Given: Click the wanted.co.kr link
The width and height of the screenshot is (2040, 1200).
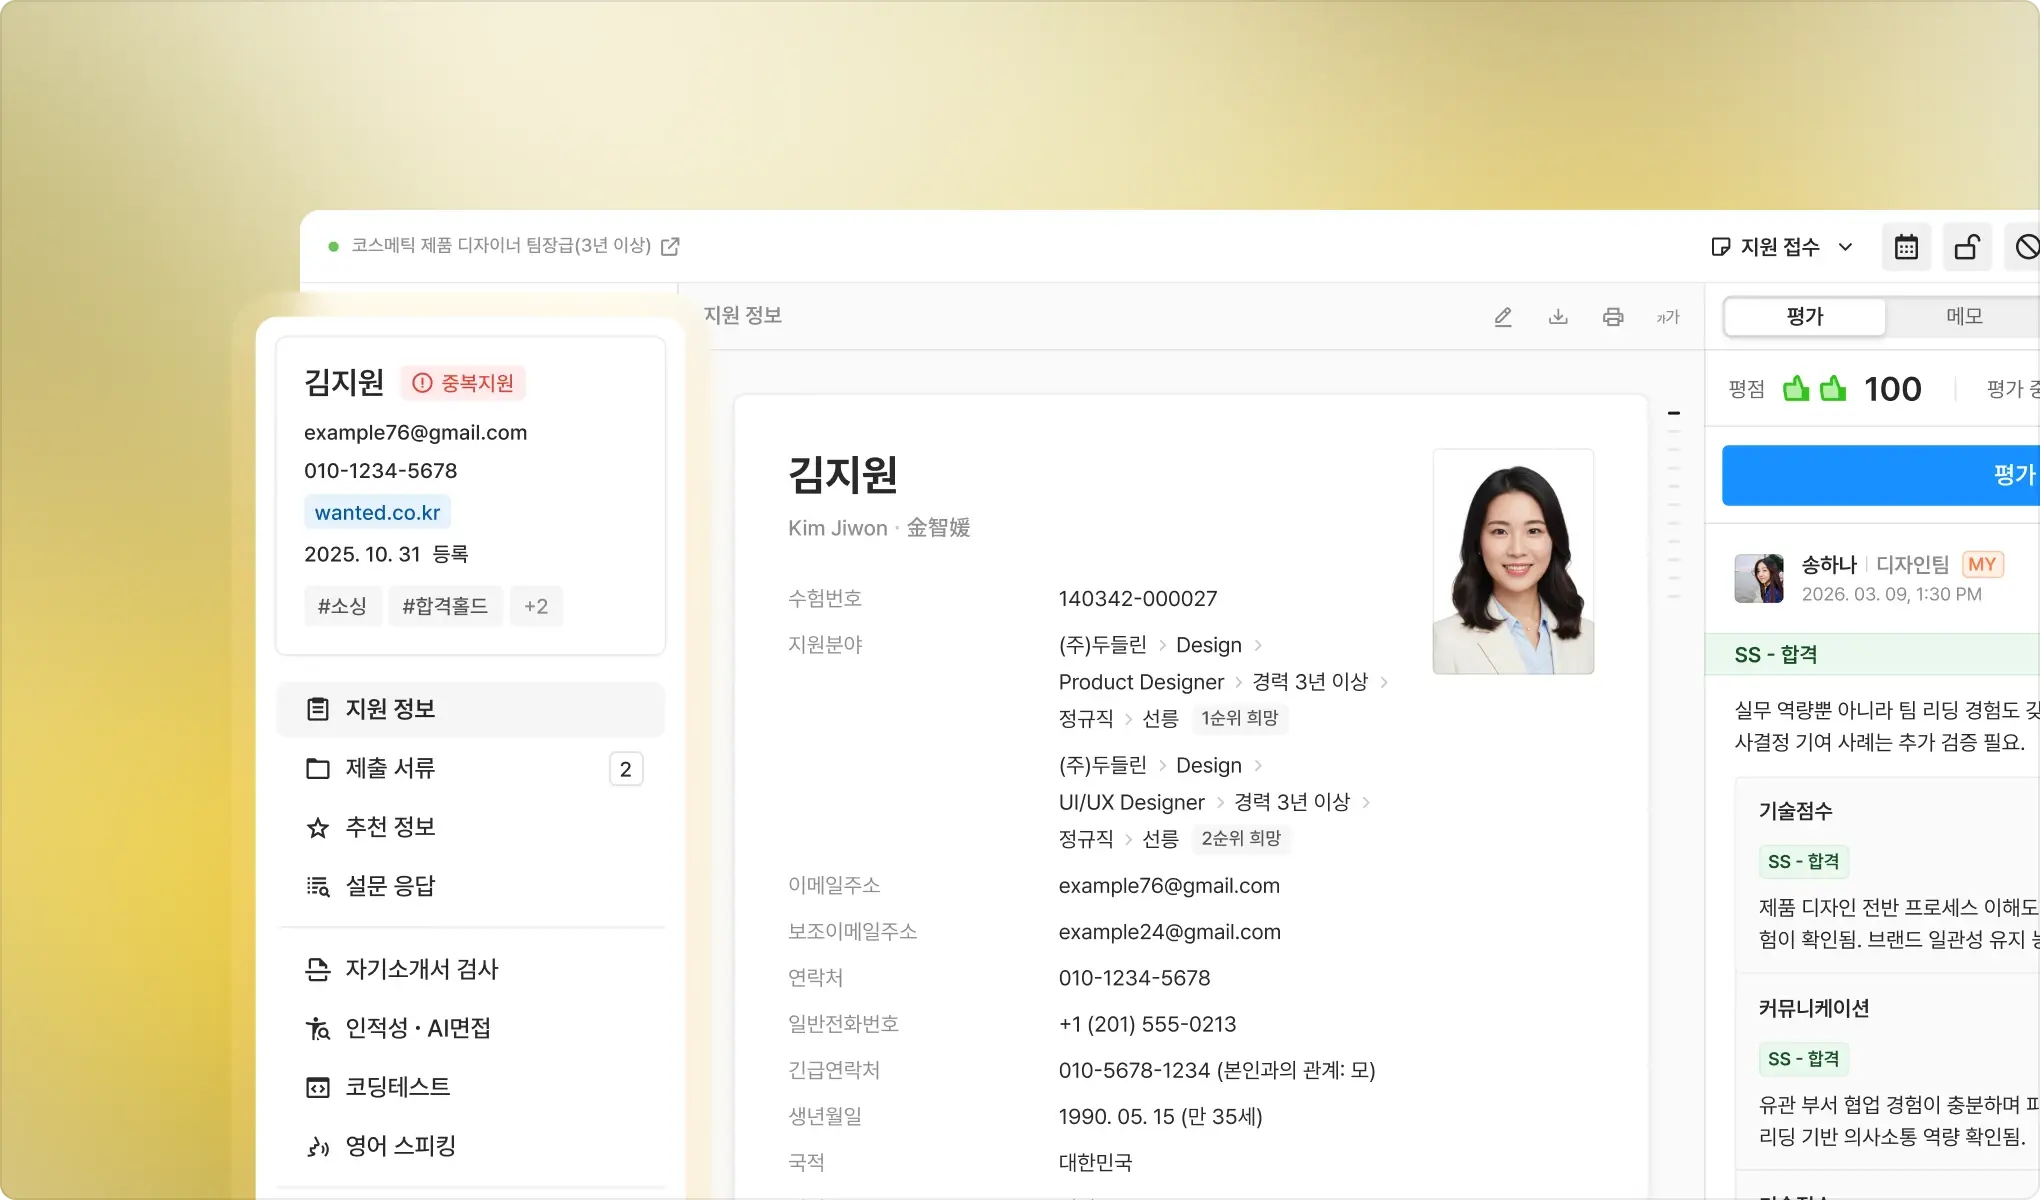Looking at the screenshot, I should point(377,512).
